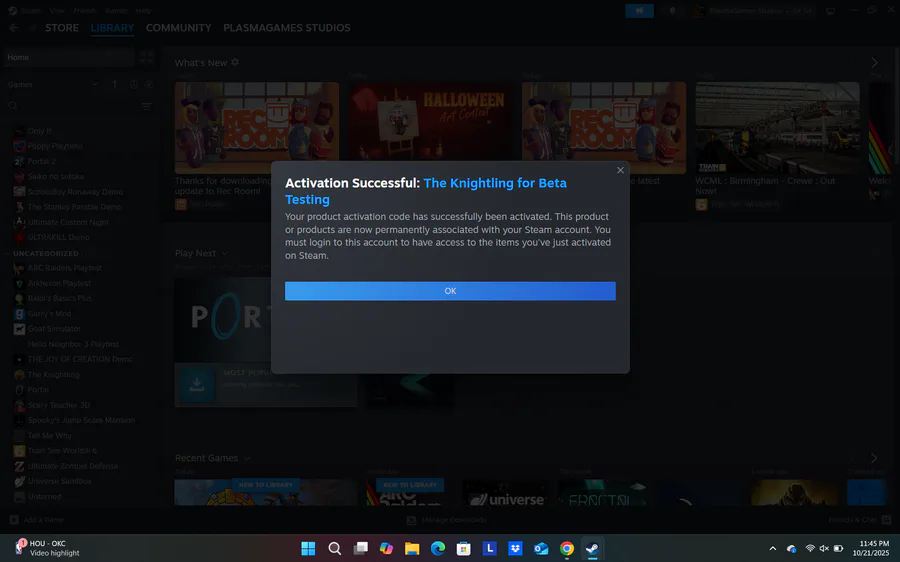This screenshot has width=900, height=562.
Task: Select SchoolBoy Runaway Demo
Action: (x=75, y=192)
